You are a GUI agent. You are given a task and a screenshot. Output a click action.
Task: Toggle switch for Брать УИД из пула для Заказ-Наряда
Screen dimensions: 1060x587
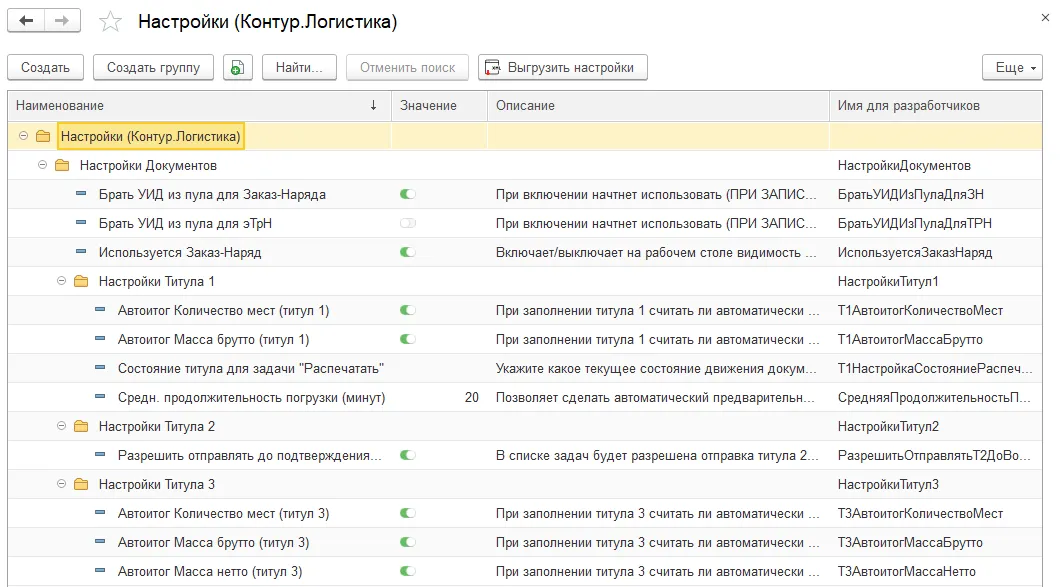[x=408, y=194]
